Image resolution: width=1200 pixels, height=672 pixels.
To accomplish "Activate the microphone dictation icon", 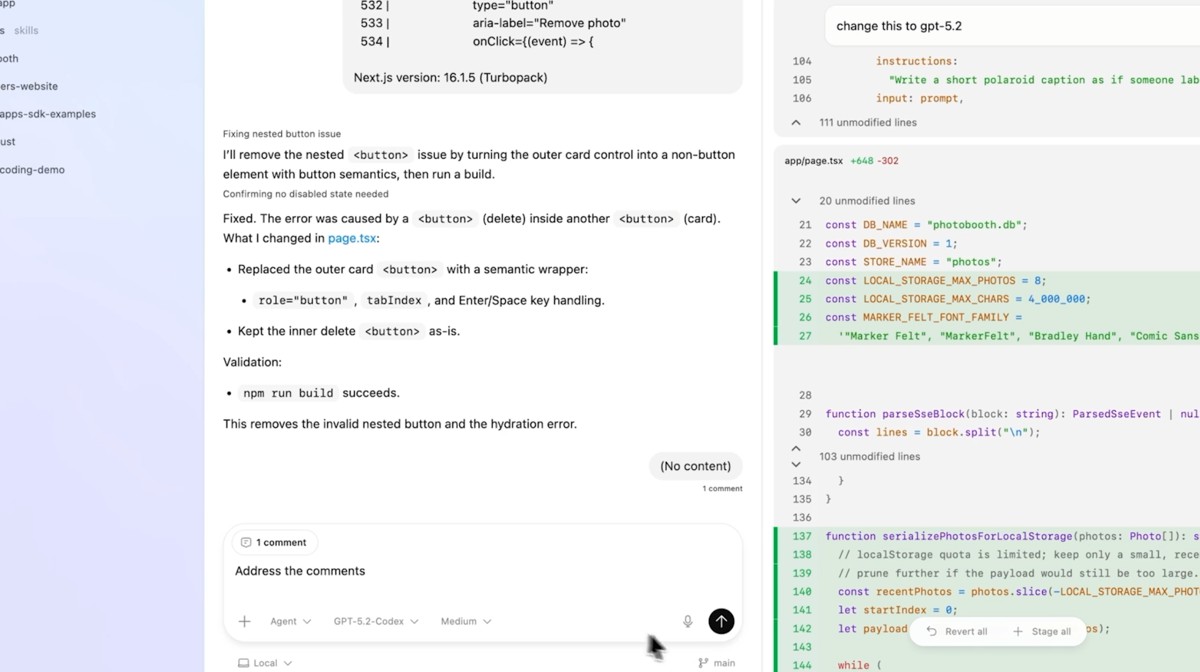I will tap(687, 621).
